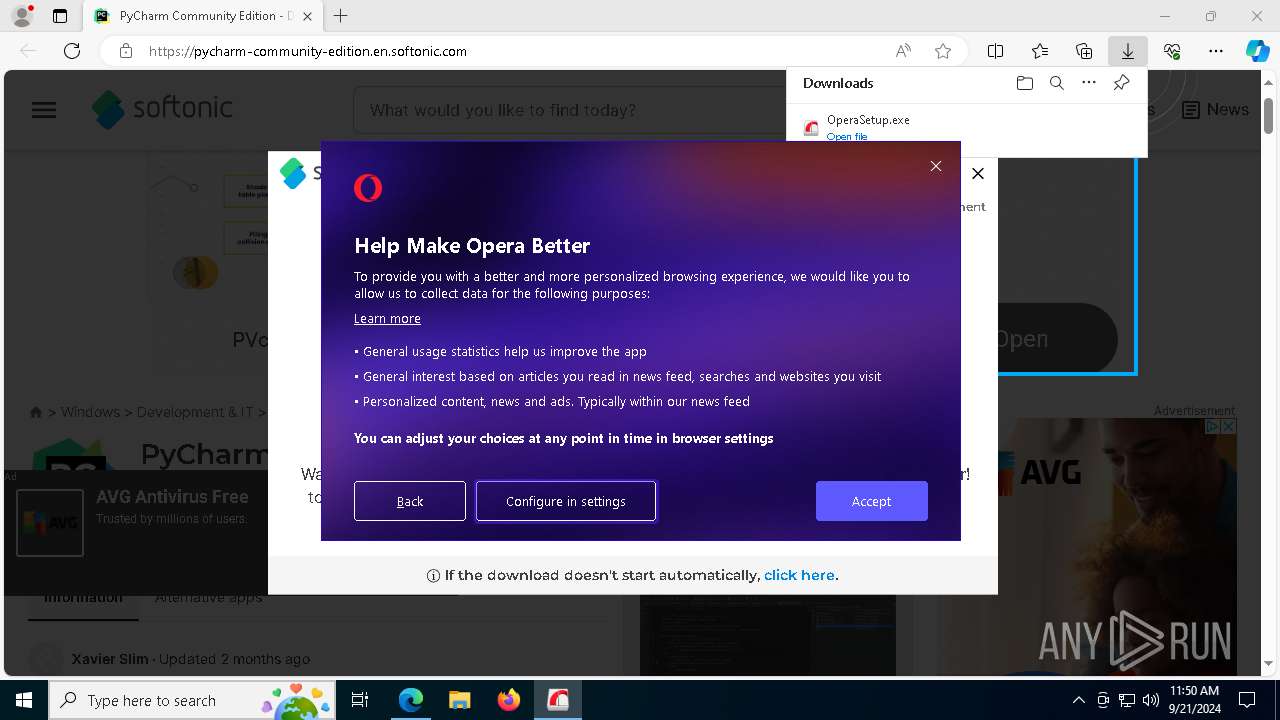
Task: Open Browser essentials icon
Action: (x=1172, y=51)
